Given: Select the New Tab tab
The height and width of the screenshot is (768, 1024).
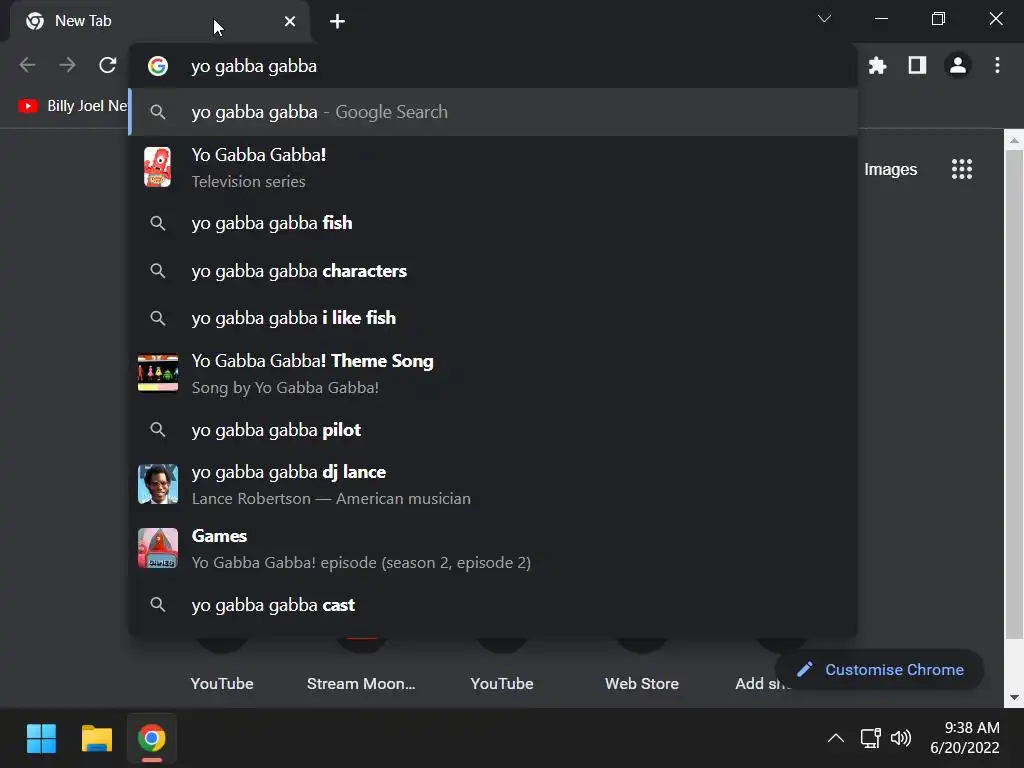Looking at the screenshot, I should [x=157, y=22].
